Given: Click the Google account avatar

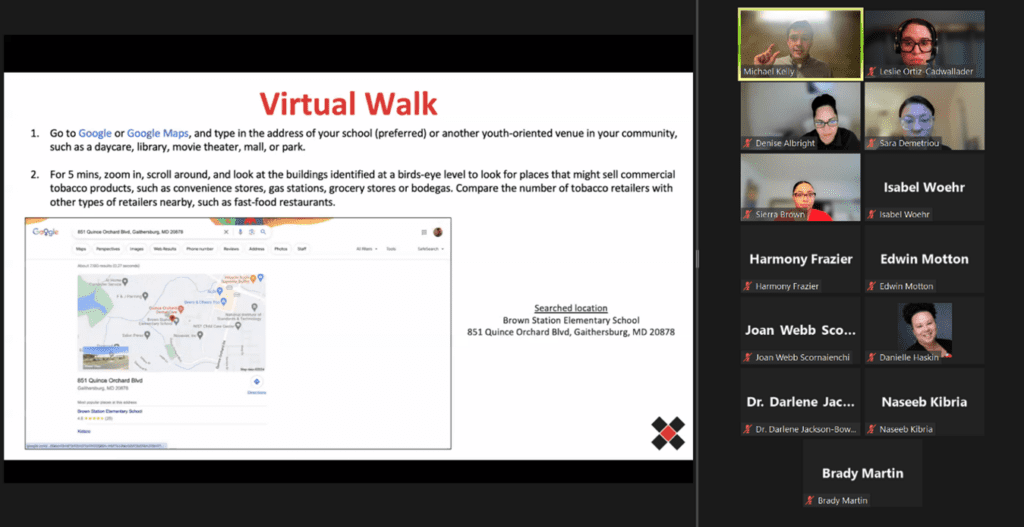Looking at the screenshot, I should tap(437, 232).
